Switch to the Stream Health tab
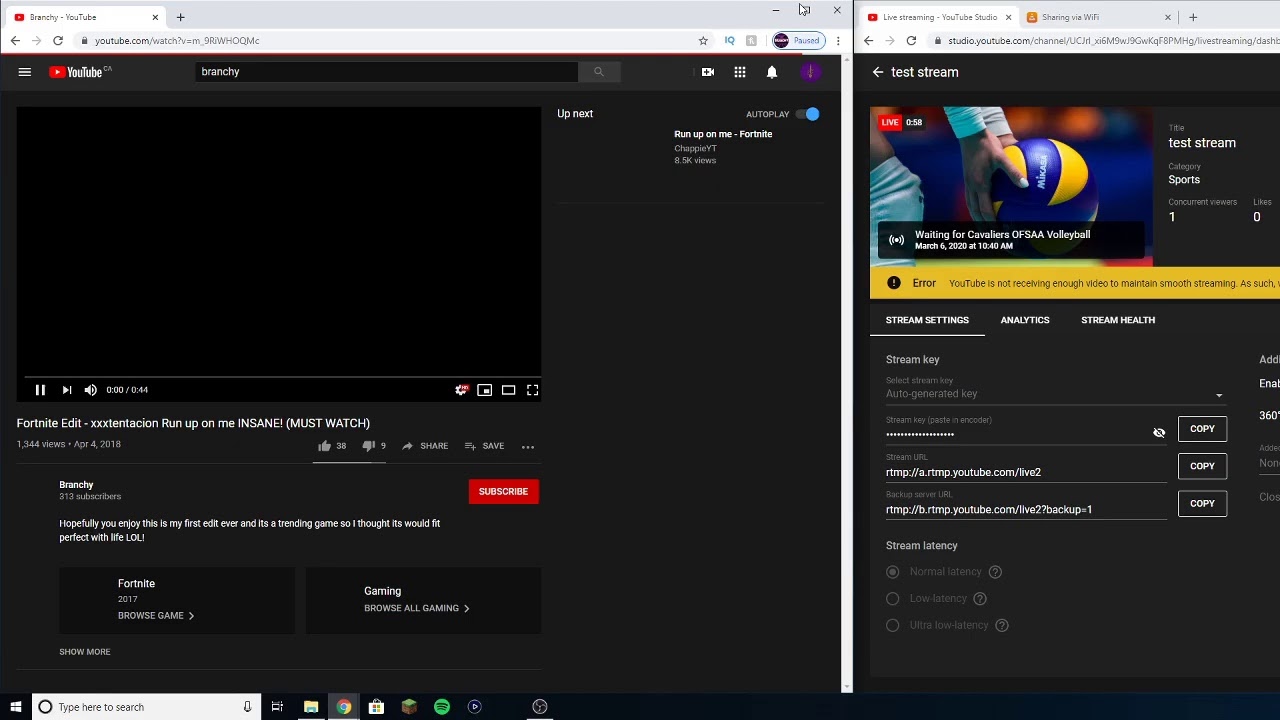 coord(1118,320)
